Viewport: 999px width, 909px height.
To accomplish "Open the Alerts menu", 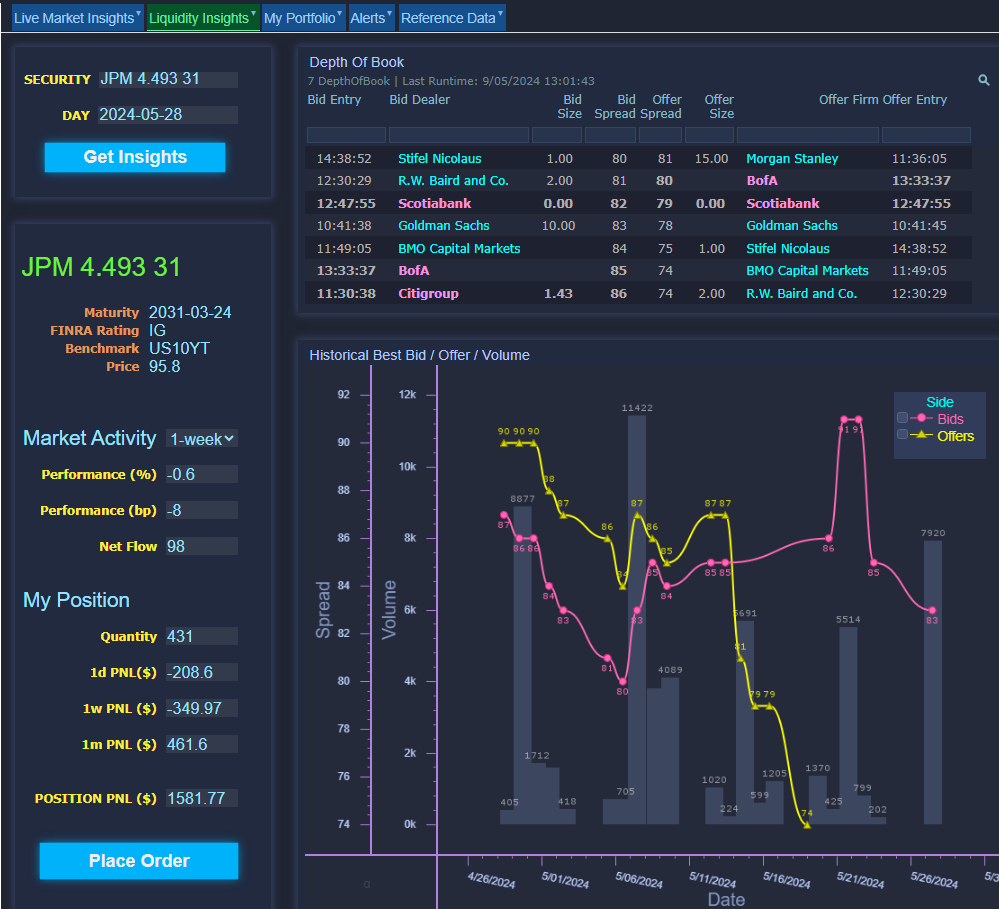I will (x=371, y=18).
